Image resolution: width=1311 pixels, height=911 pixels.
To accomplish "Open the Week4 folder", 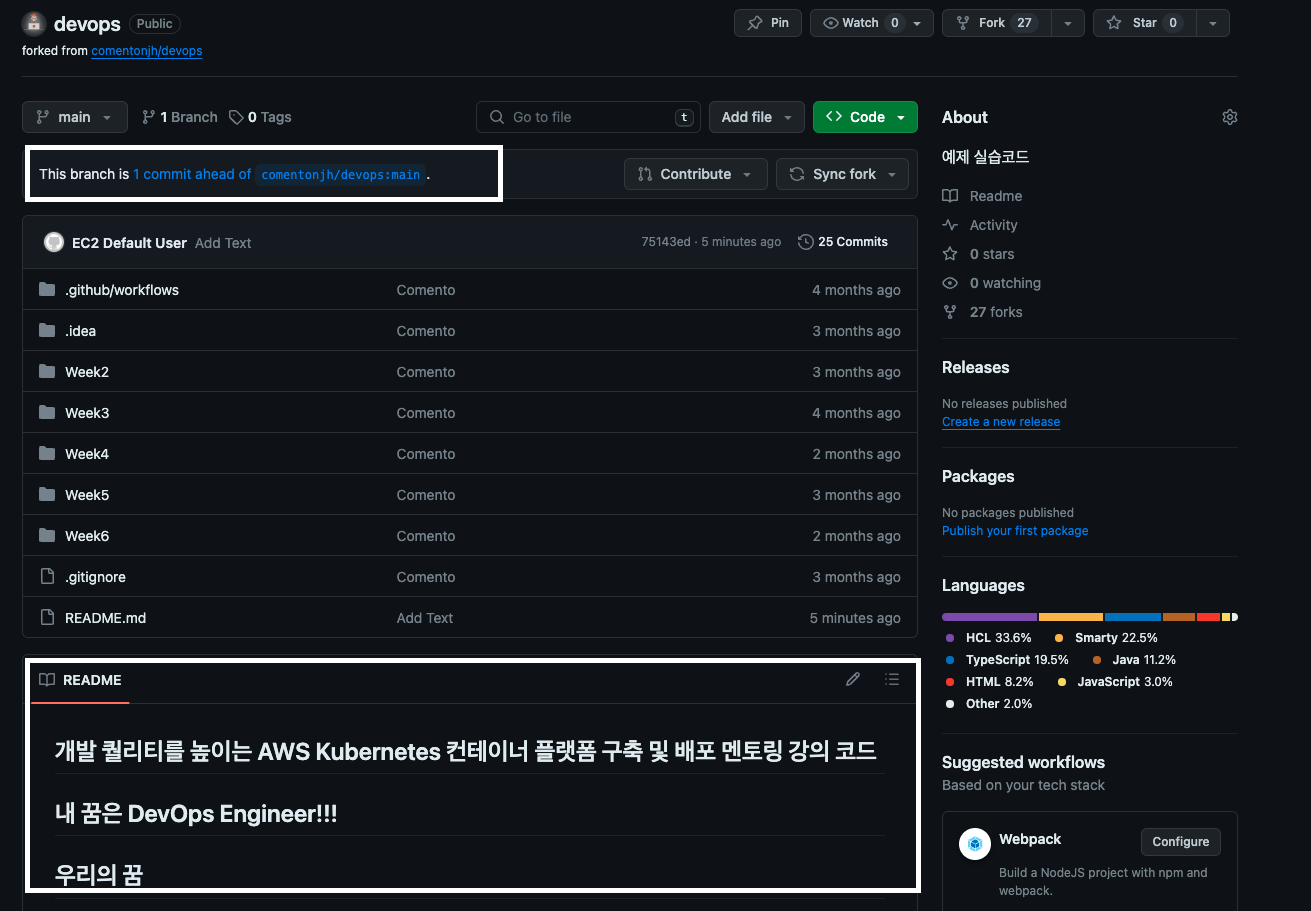I will tap(87, 454).
